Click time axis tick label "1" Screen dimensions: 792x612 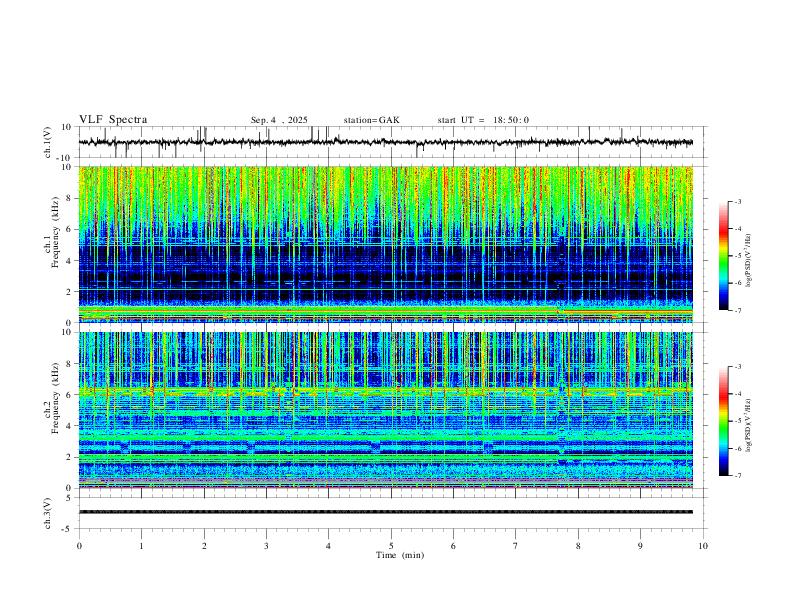pyautogui.click(x=141, y=546)
